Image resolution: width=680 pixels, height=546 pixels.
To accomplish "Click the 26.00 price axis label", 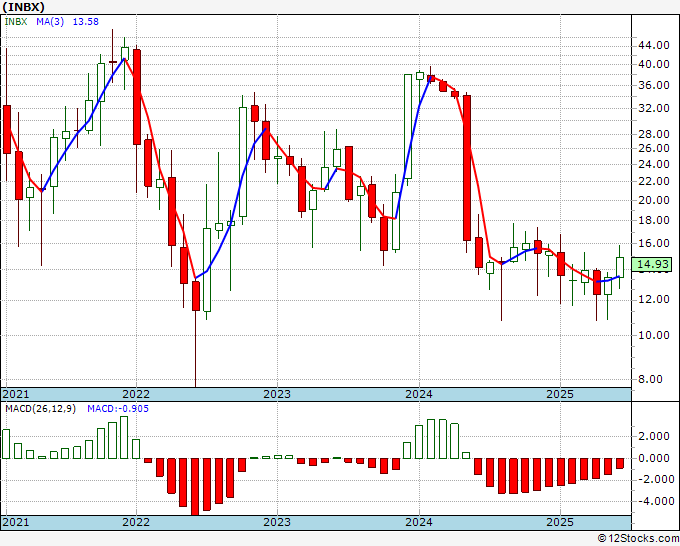I will [x=653, y=148].
